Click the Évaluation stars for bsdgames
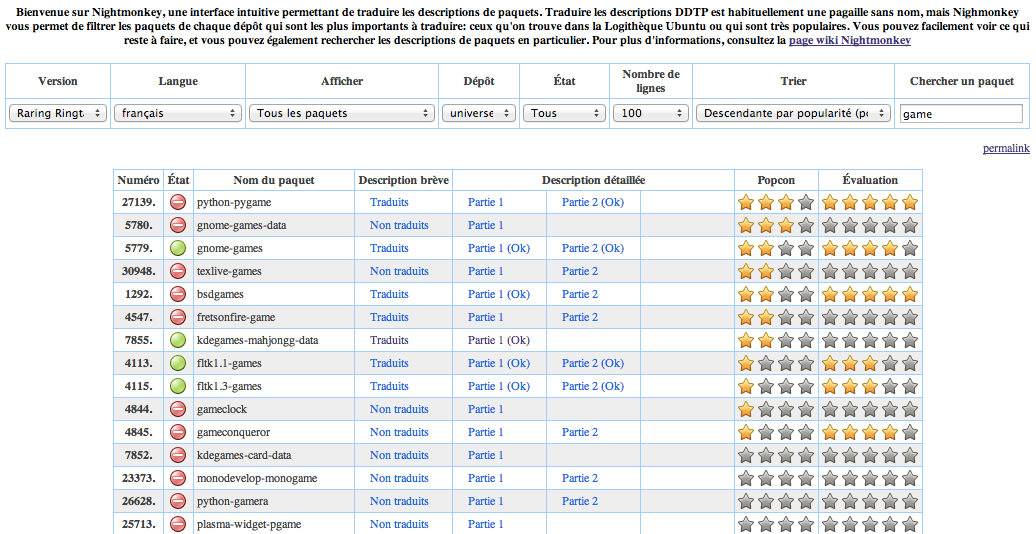Screen dimensions: 1036x534 pos(870,294)
